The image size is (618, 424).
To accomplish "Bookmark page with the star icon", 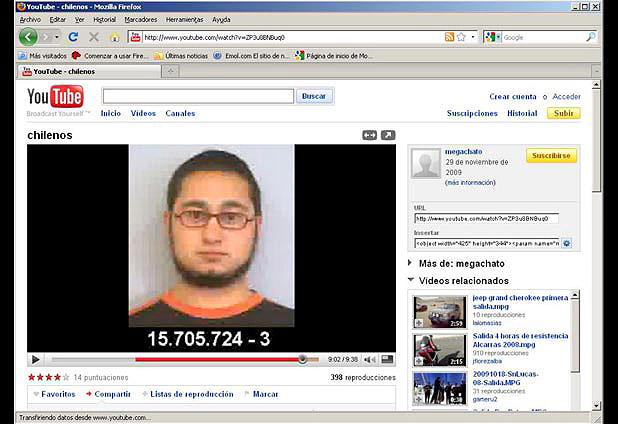I will click(461, 37).
